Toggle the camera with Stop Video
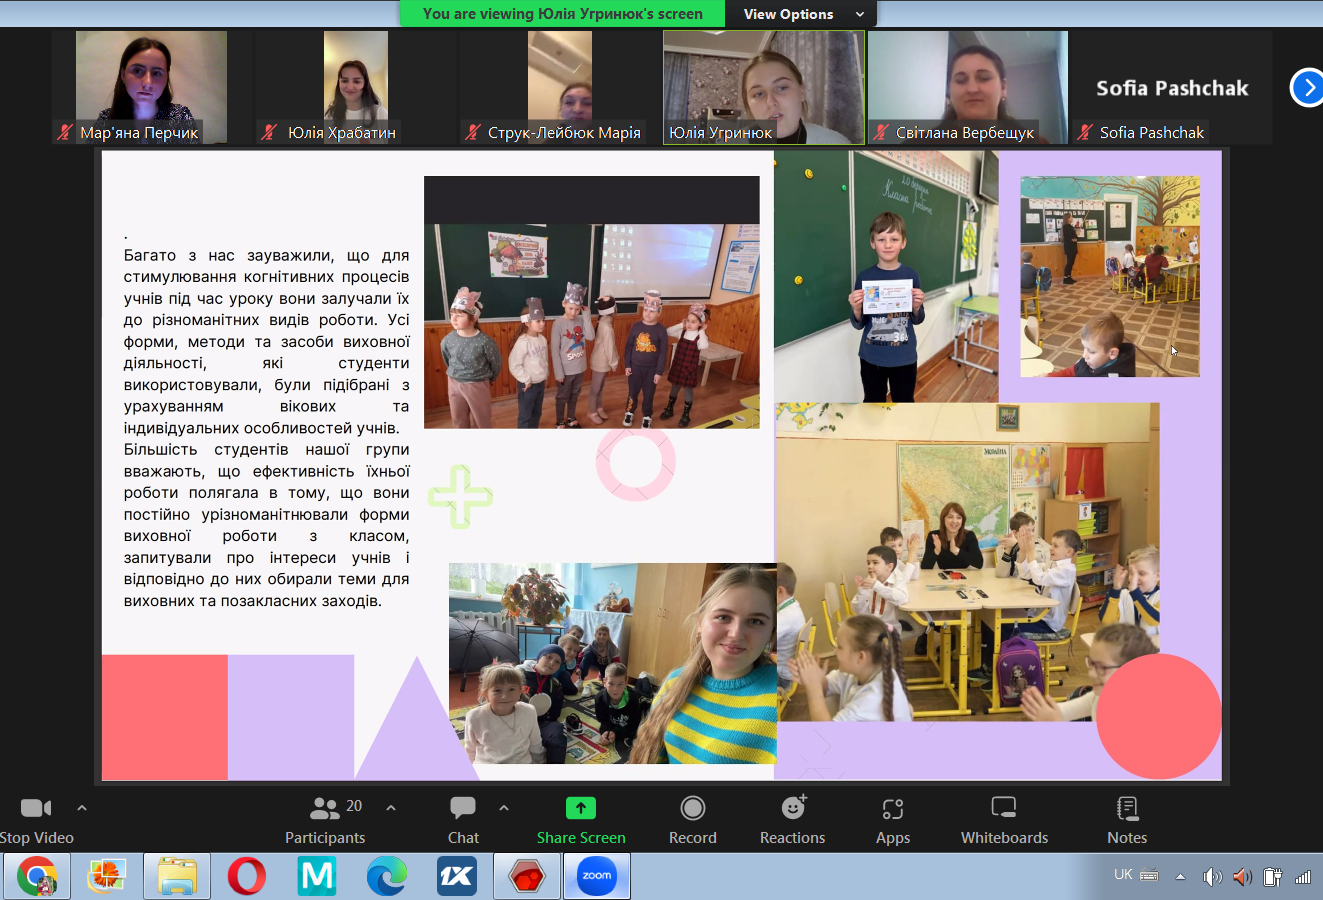 36,819
